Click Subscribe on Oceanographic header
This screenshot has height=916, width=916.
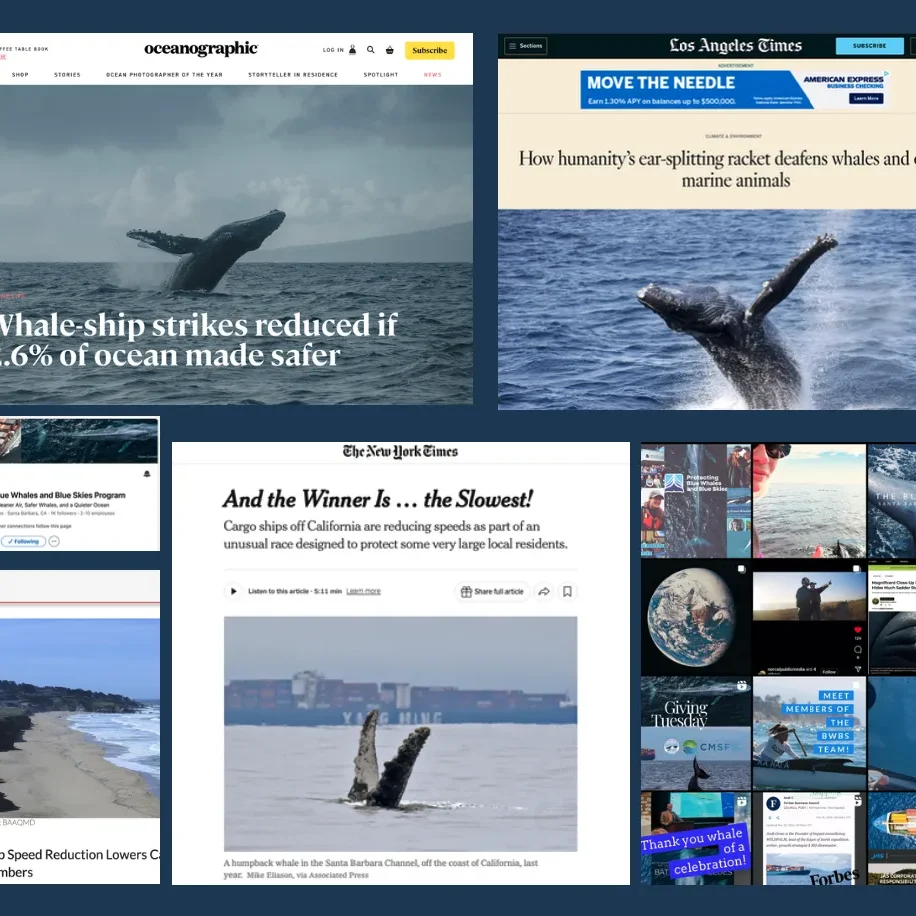(430, 50)
